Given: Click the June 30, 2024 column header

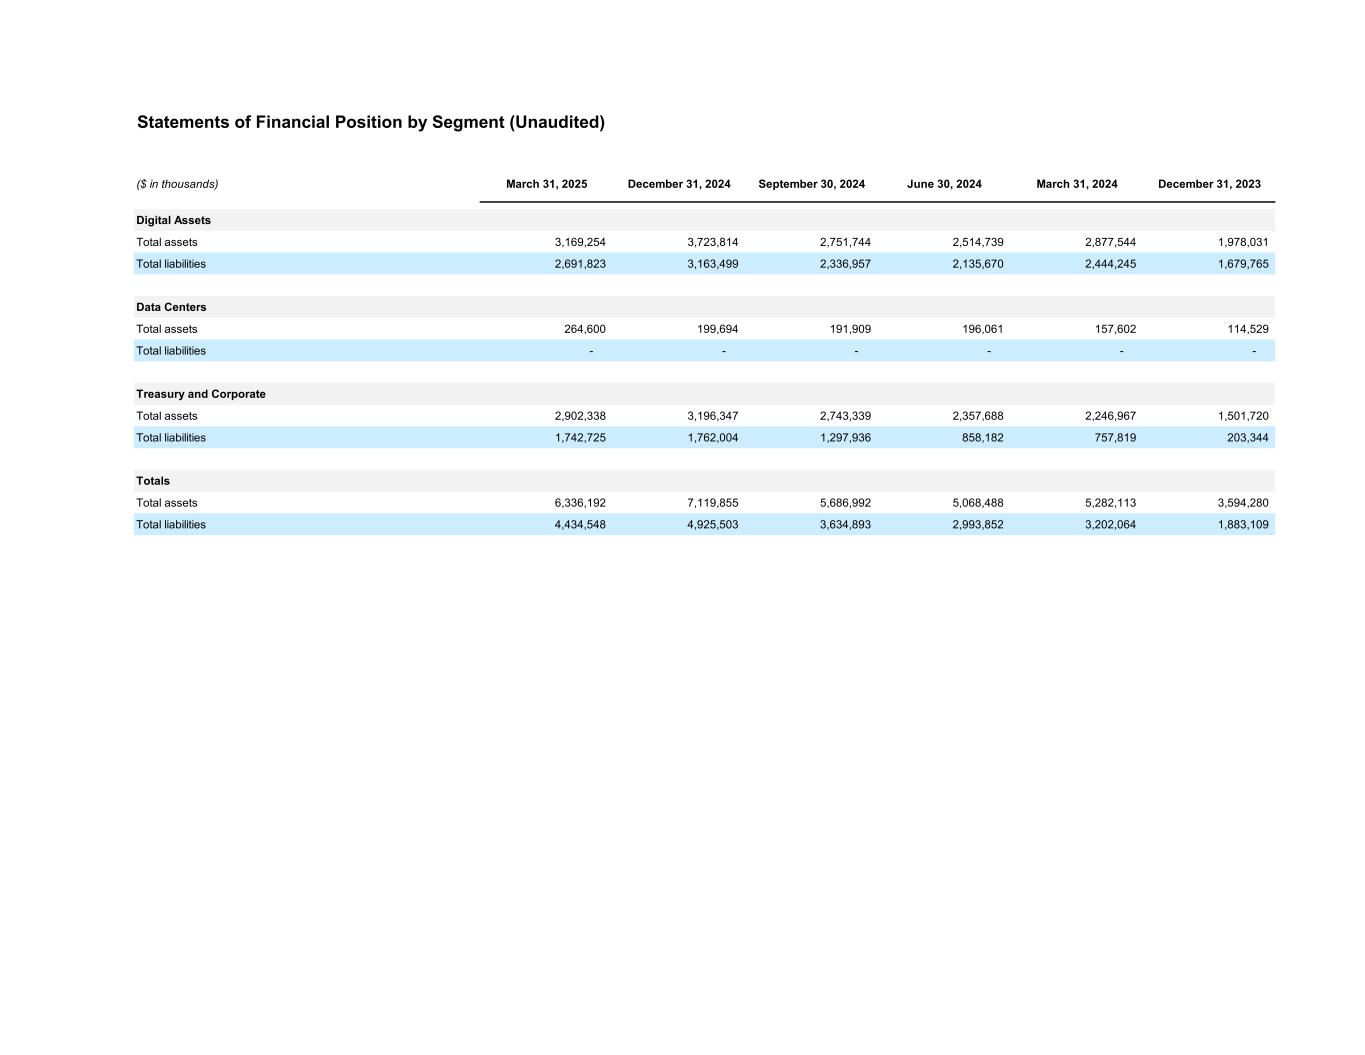Looking at the screenshot, I should (944, 184).
